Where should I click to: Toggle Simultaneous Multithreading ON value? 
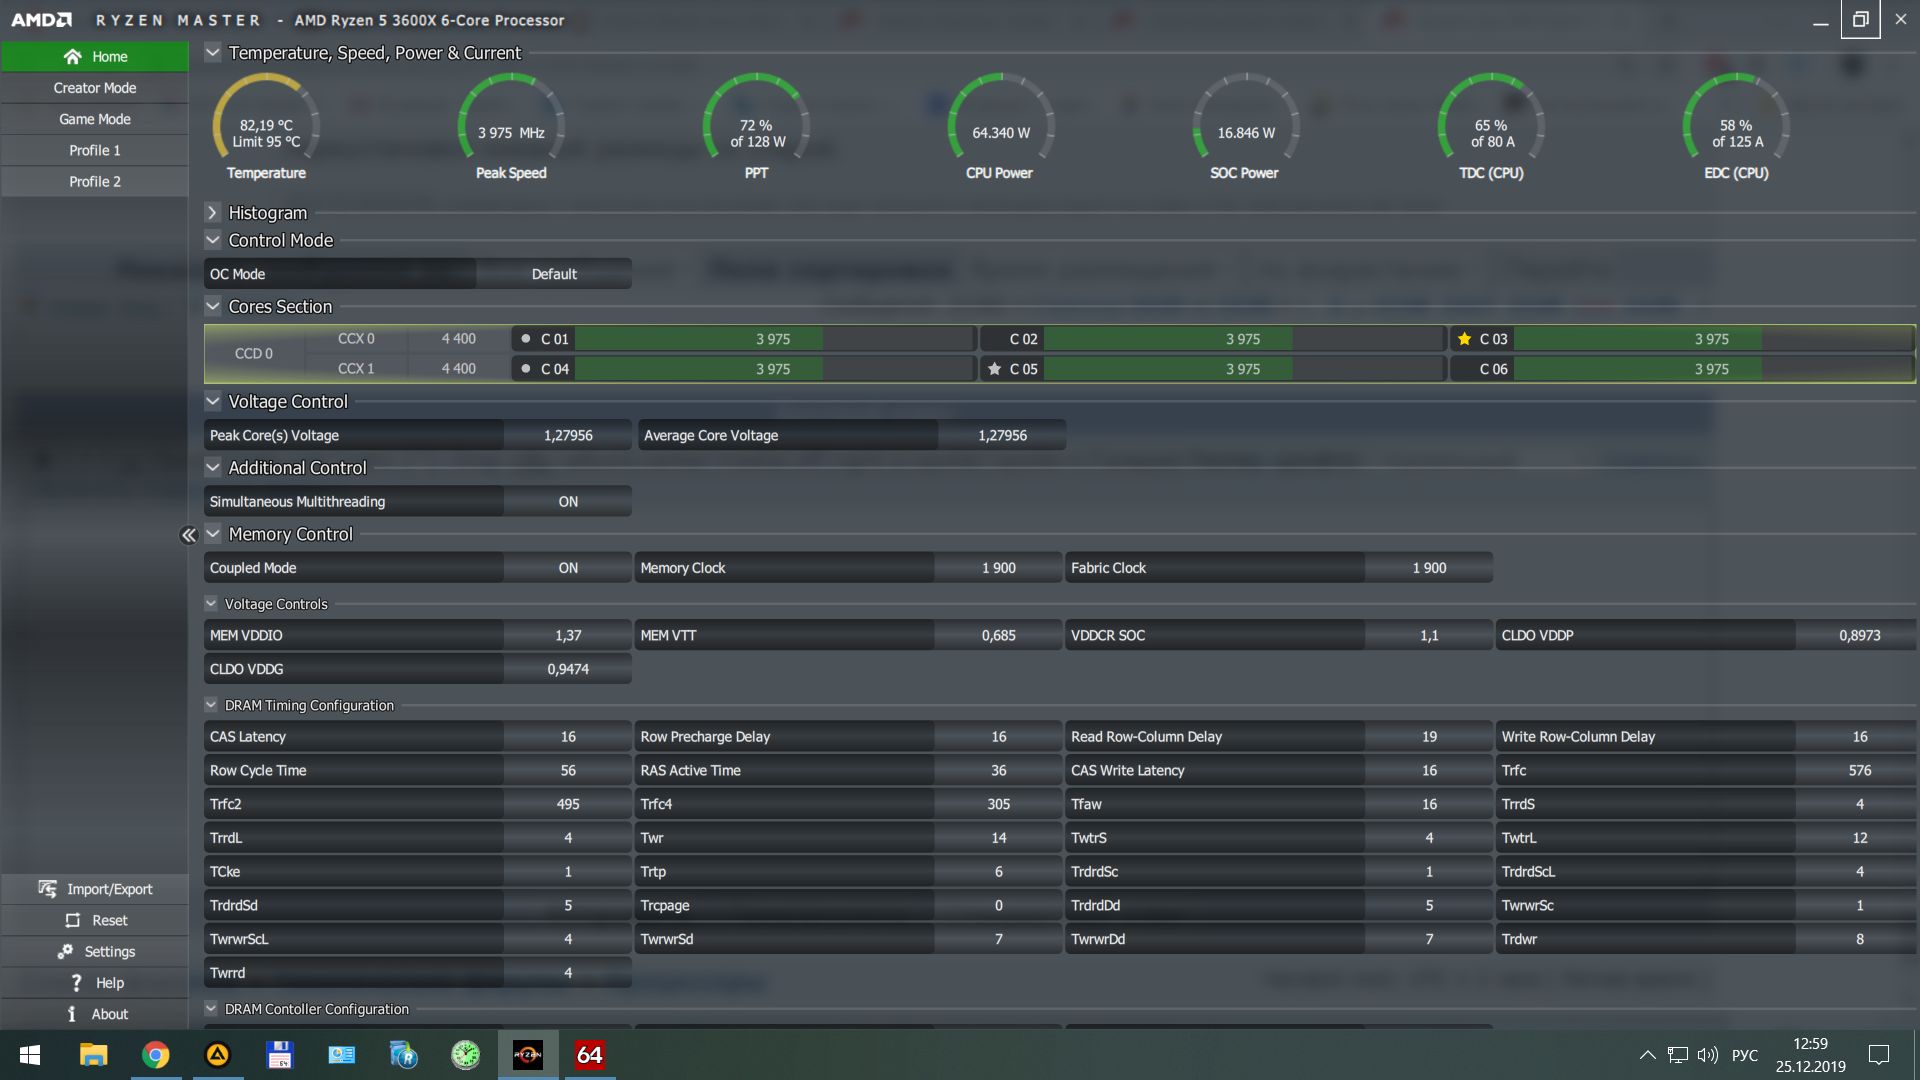point(567,502)
